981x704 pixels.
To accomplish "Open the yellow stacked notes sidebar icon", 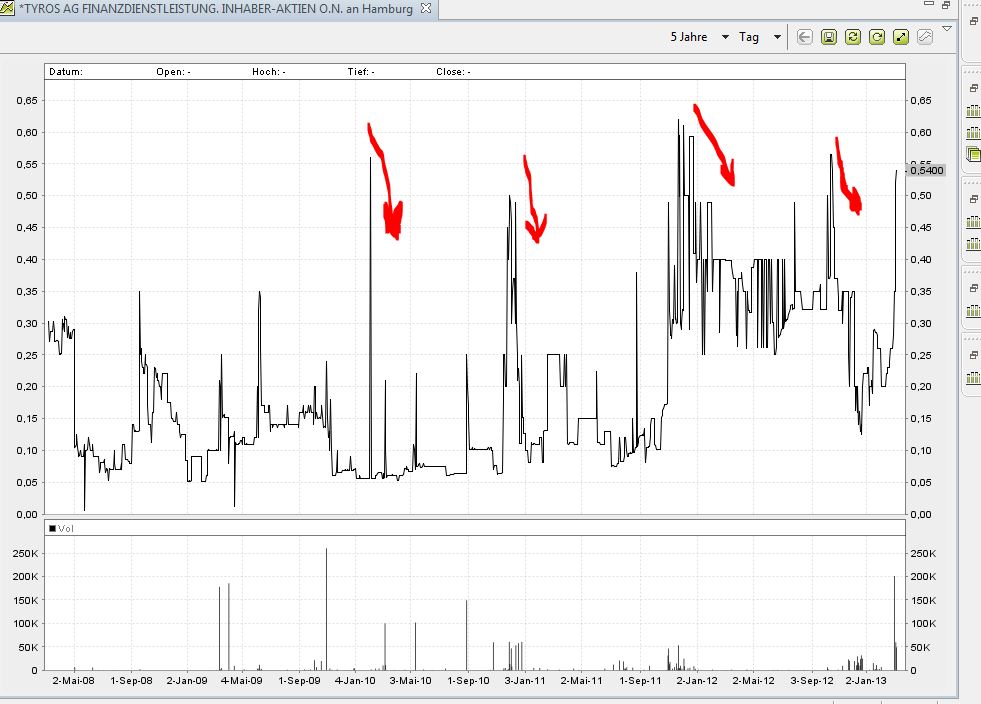I will [973, 154].
